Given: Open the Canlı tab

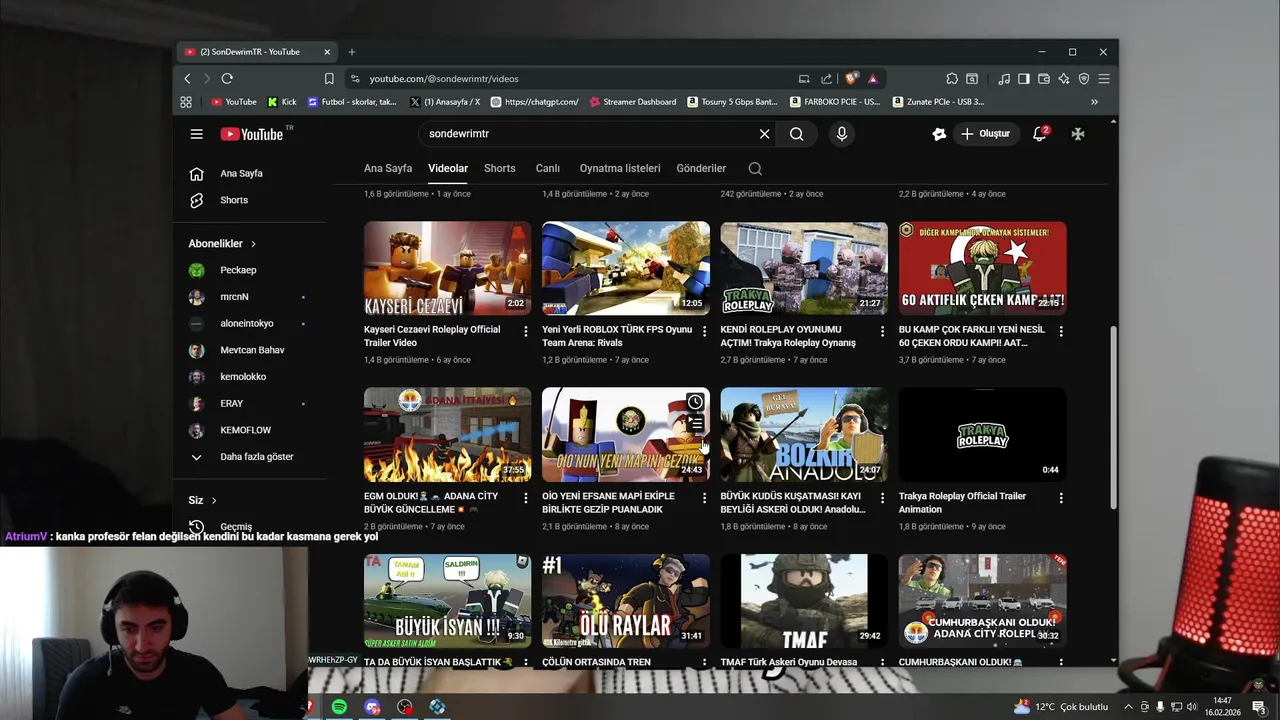Looking at the screenshot, I should click(548, 169).
